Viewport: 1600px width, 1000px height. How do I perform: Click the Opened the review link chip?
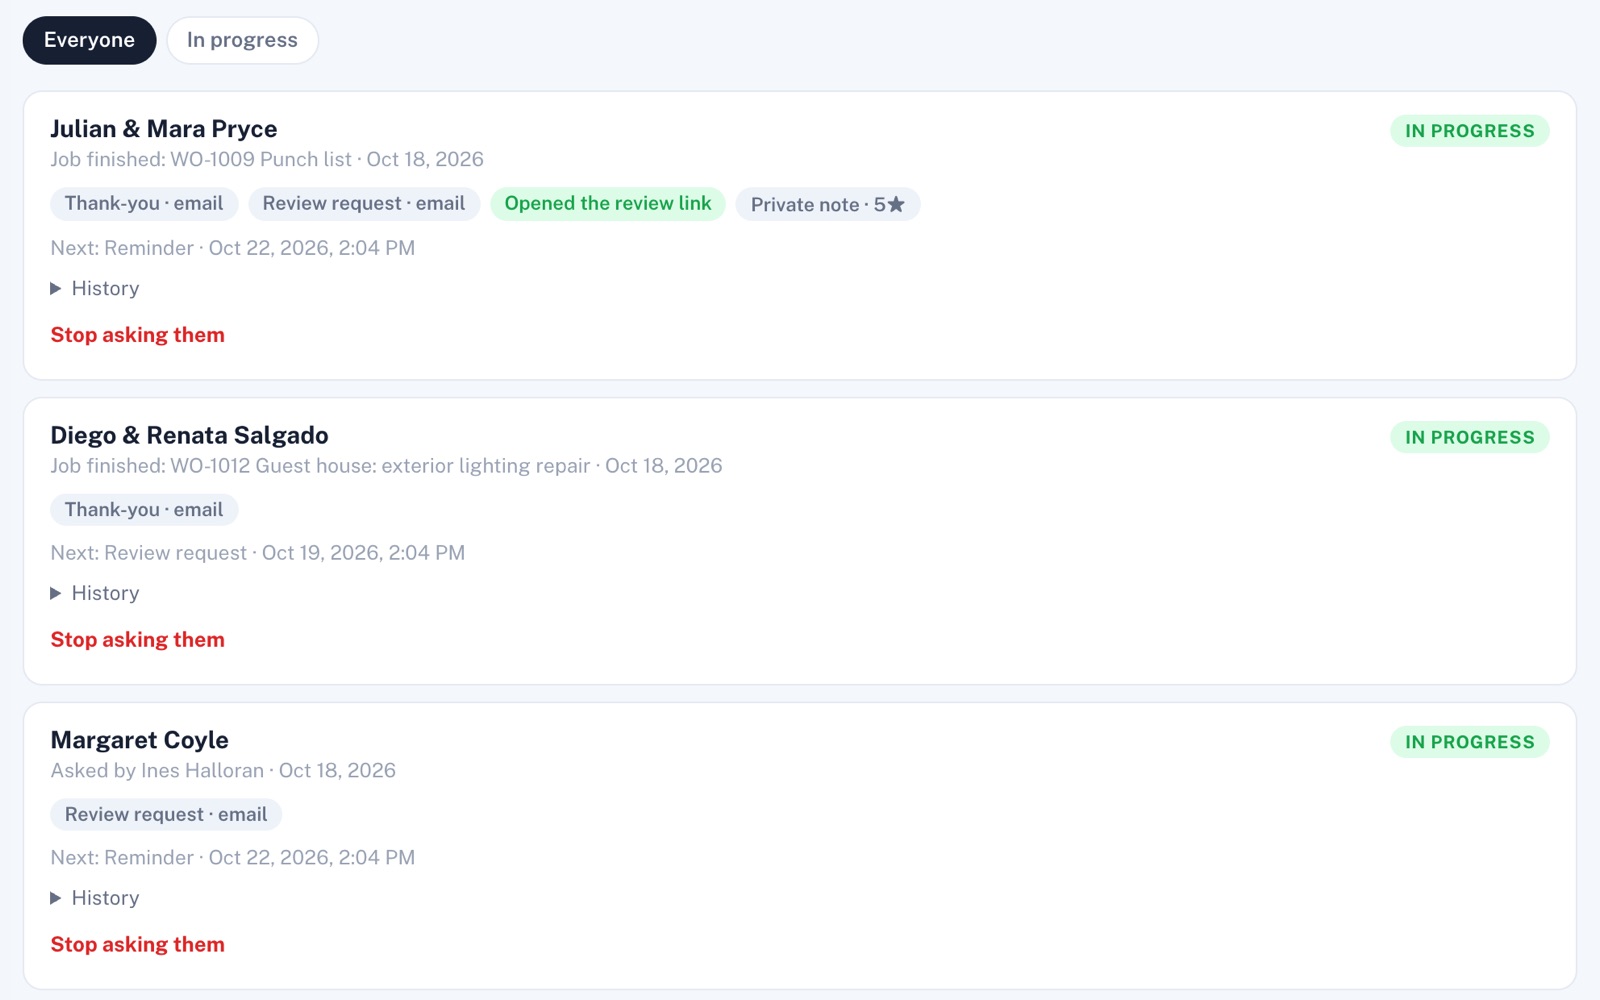click(x=608, y=204)
